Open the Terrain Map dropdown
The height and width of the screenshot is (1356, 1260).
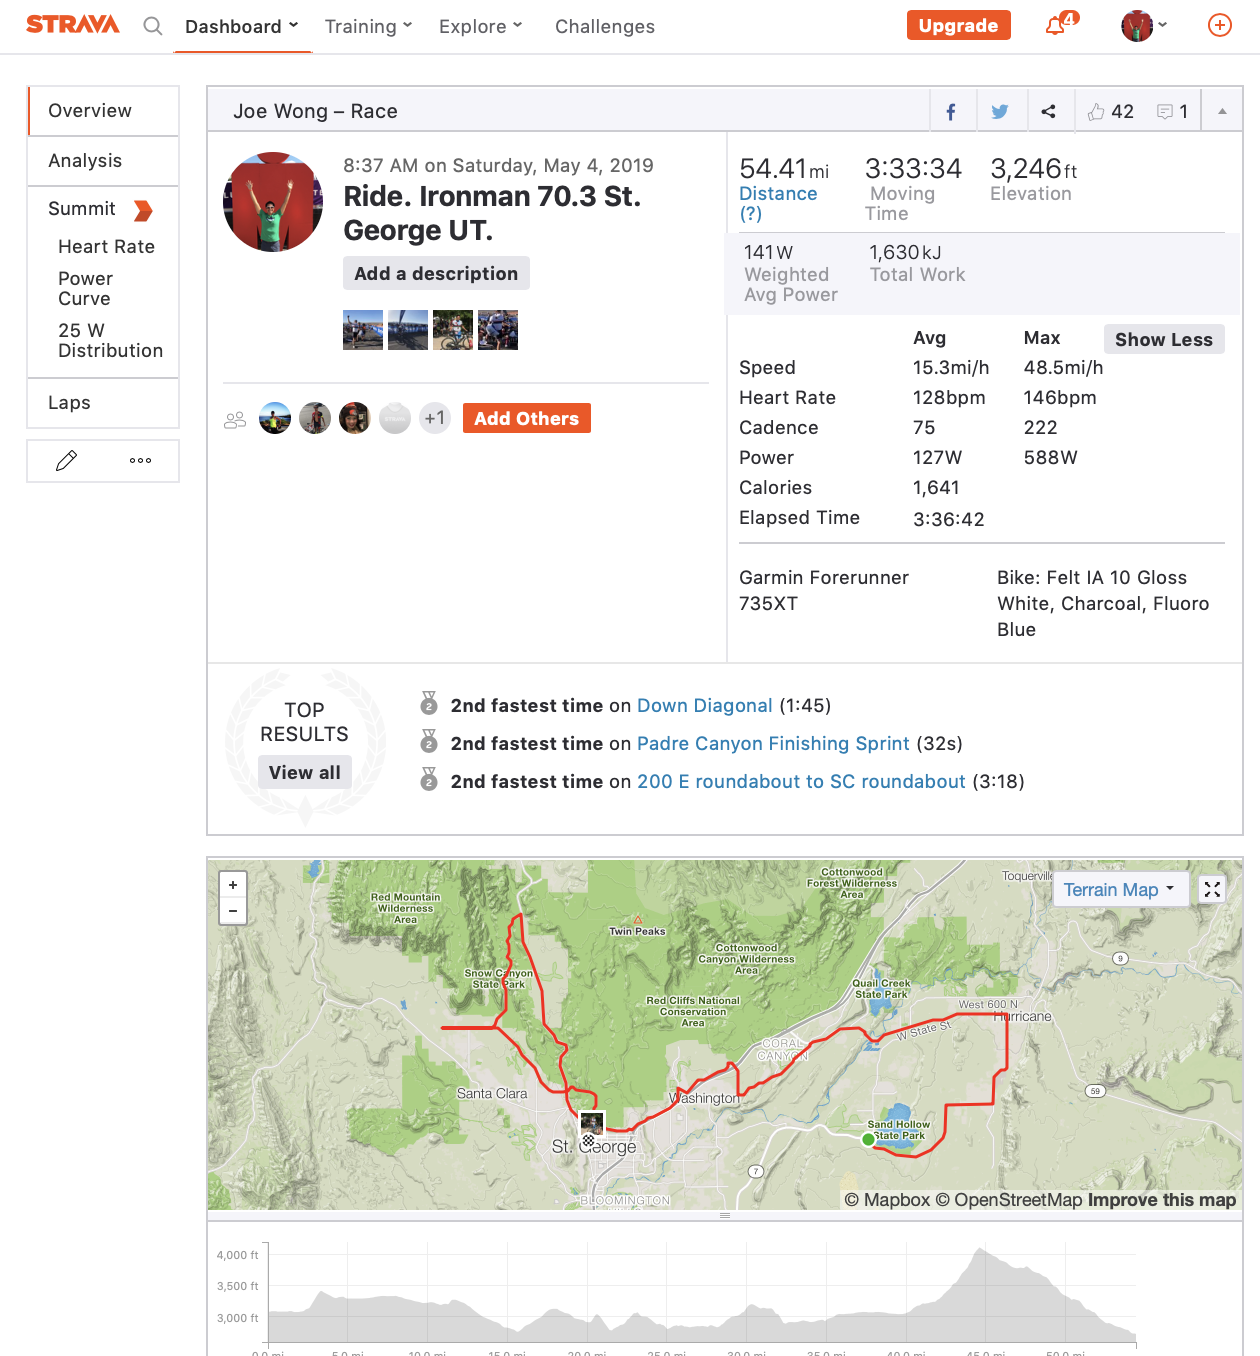[x=1119, y=890]
